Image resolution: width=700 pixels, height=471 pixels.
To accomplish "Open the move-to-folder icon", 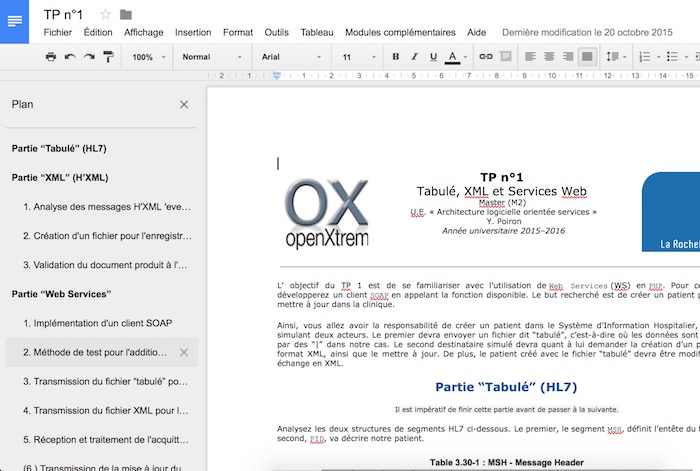I will pyautogui.click(x=125, y=14).
